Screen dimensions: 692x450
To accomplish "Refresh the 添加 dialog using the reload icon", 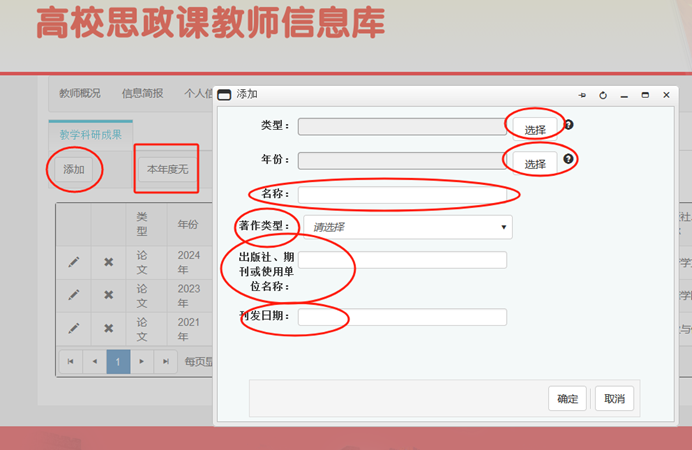I will 603,94.
